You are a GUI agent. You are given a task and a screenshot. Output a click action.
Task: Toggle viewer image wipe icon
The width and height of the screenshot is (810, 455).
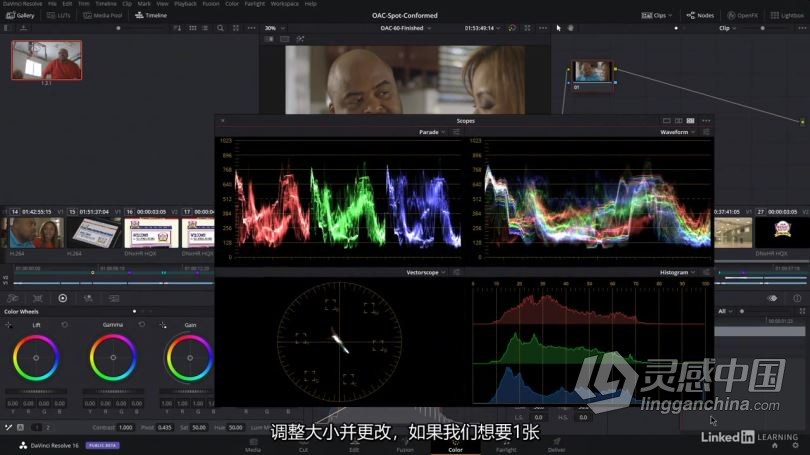[269, 39]
